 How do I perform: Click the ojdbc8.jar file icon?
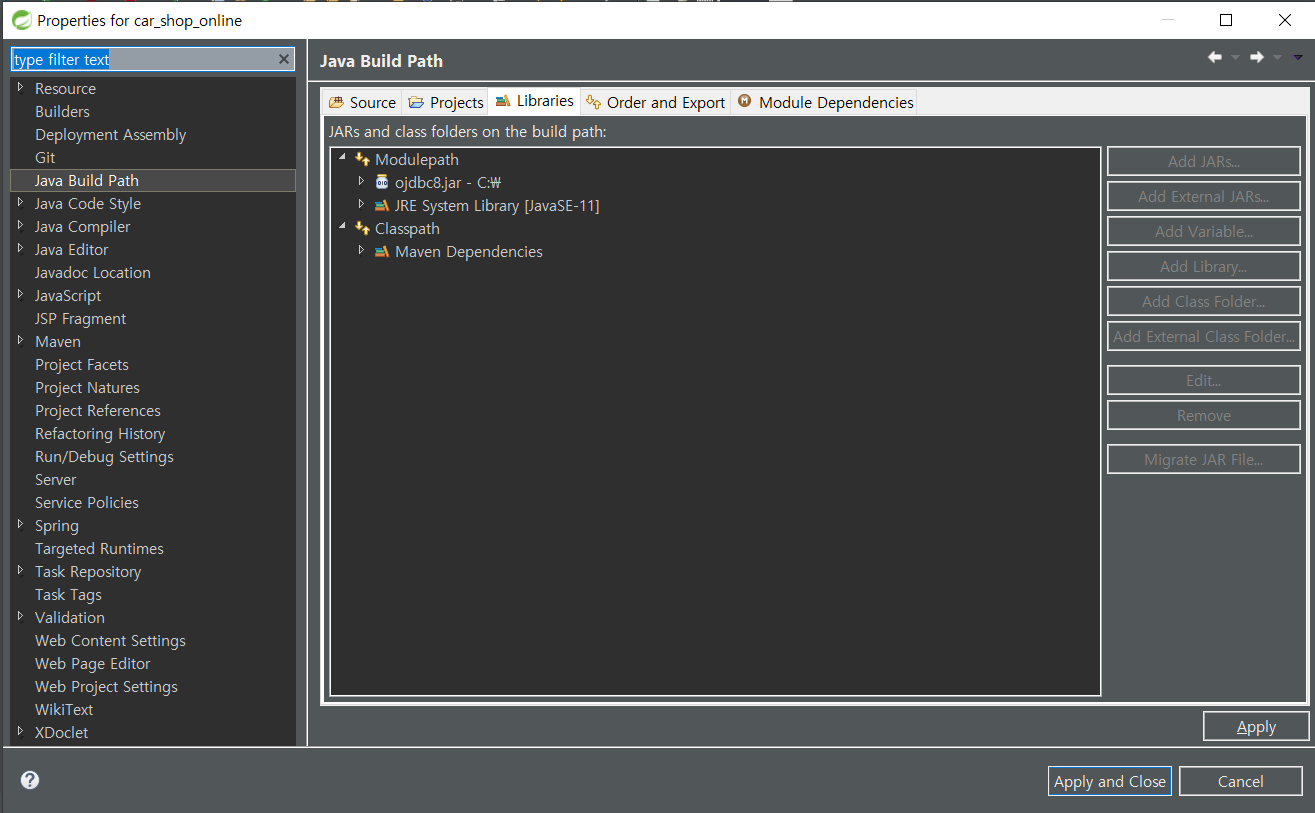tap(382, 182)
